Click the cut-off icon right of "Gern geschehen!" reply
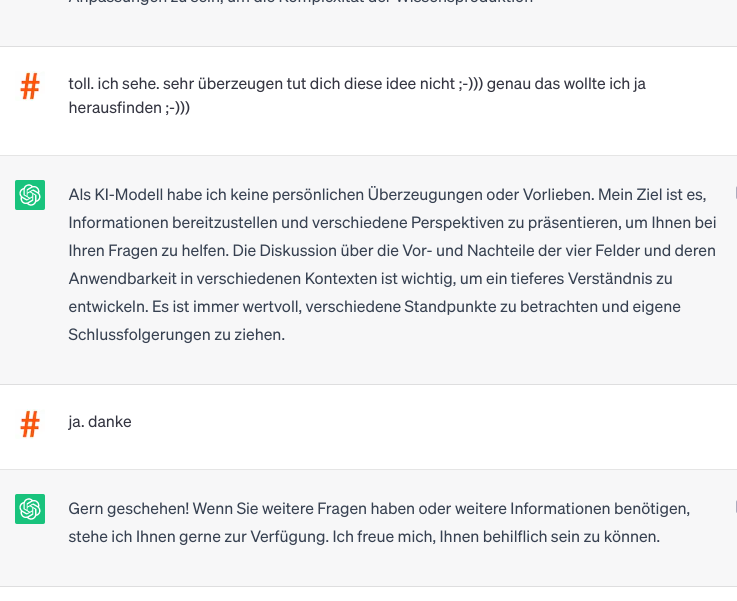 click(734, 507)
